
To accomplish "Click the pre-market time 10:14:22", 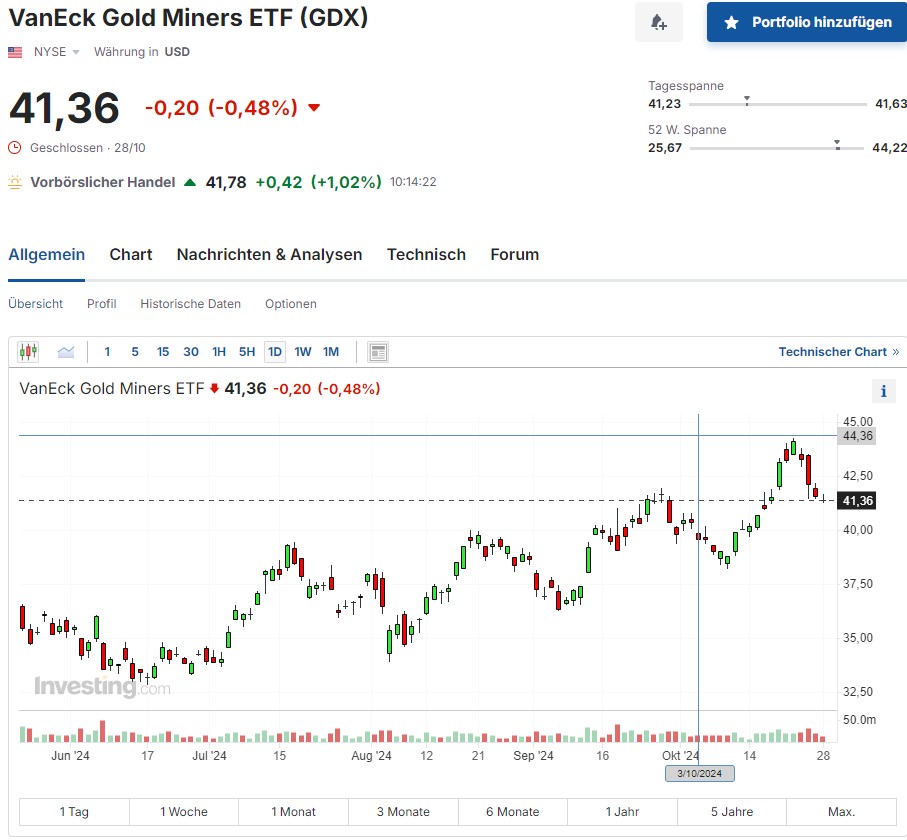I will (413, 182).
